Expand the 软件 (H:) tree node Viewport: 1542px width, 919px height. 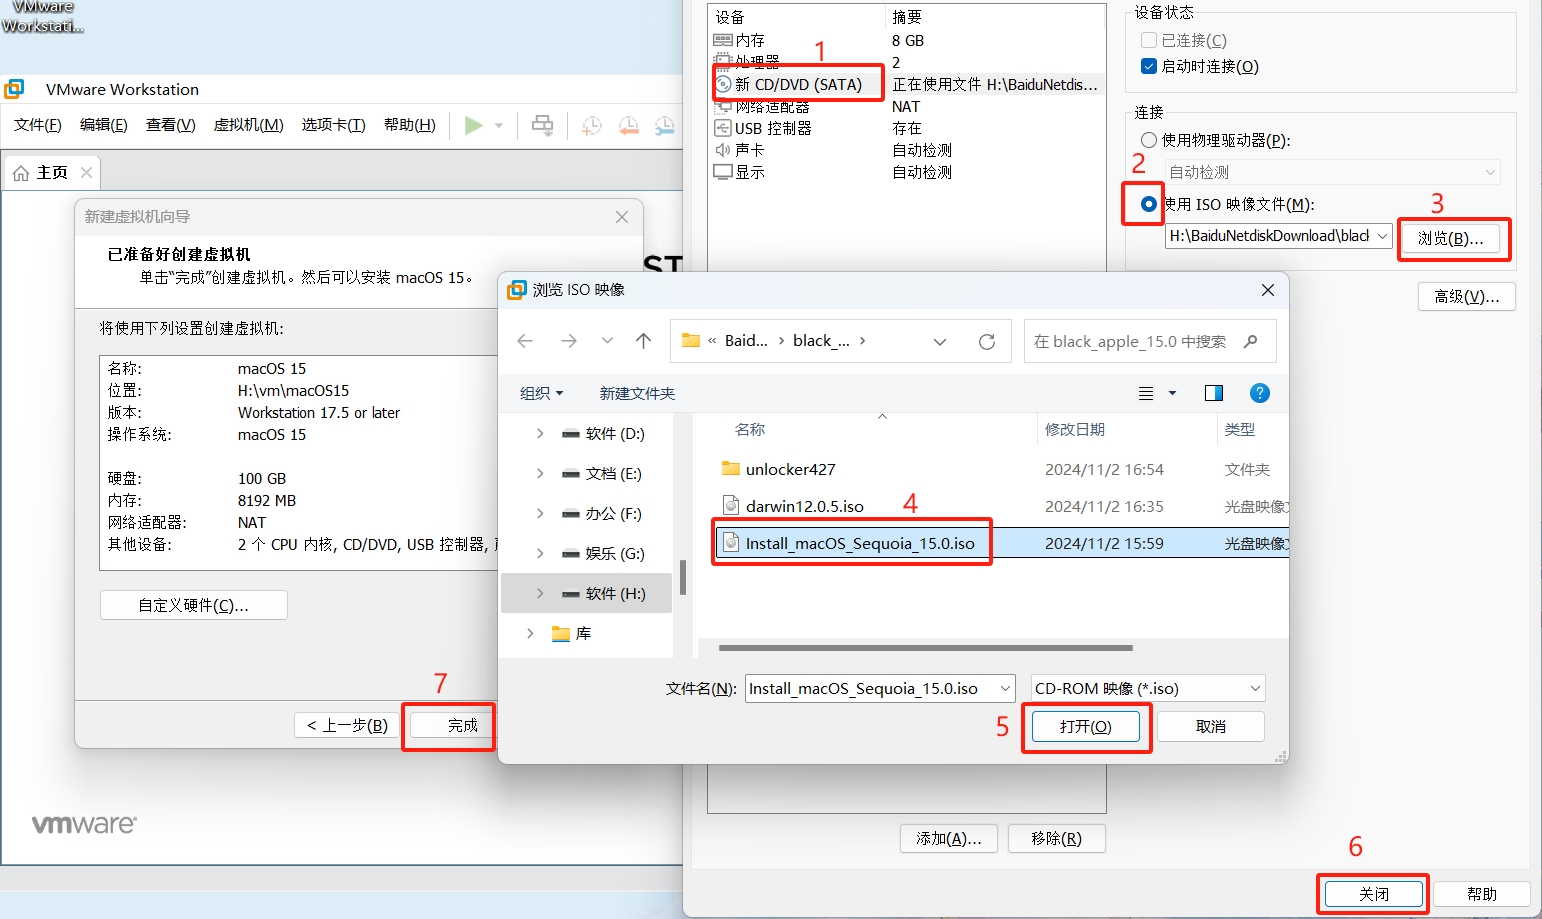(x=540, y=593)
